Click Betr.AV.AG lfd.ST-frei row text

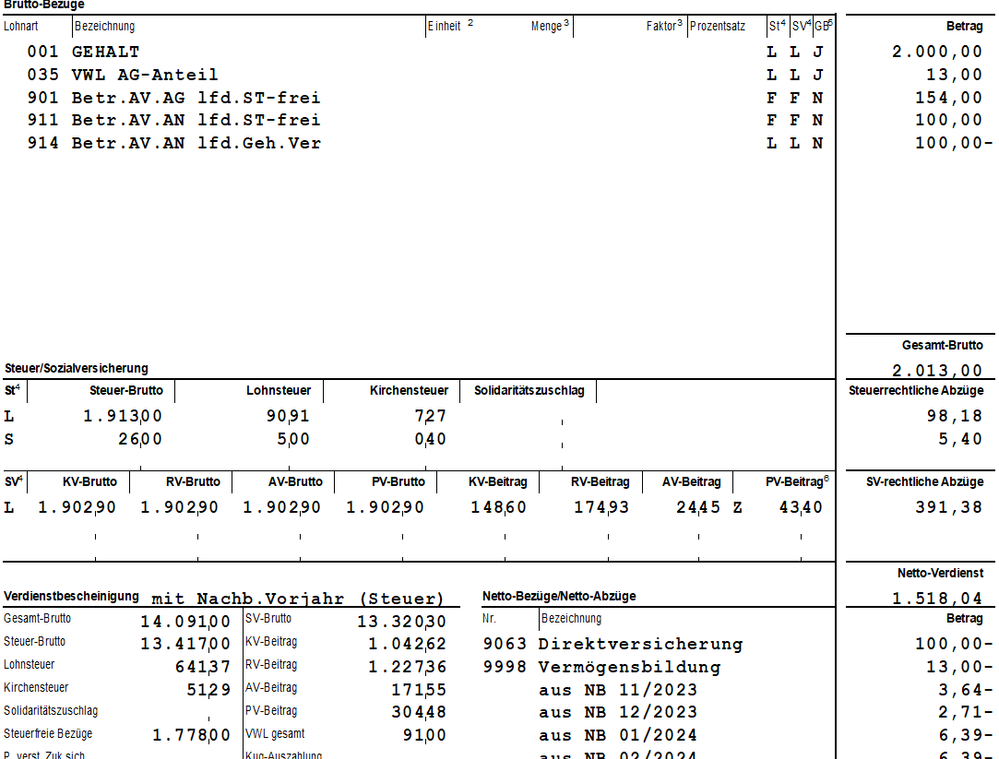click(x=196, y=98)
